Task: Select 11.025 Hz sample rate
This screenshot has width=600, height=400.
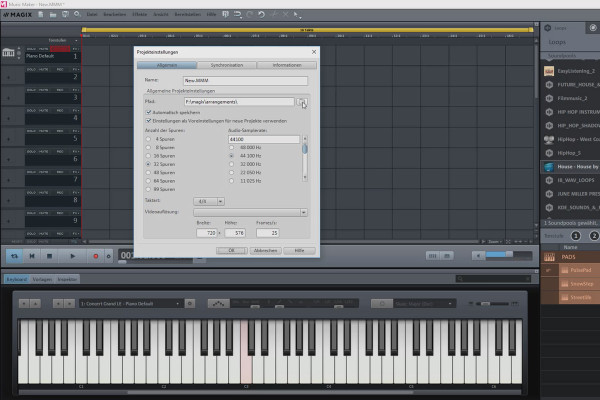Action: [232, 181]
